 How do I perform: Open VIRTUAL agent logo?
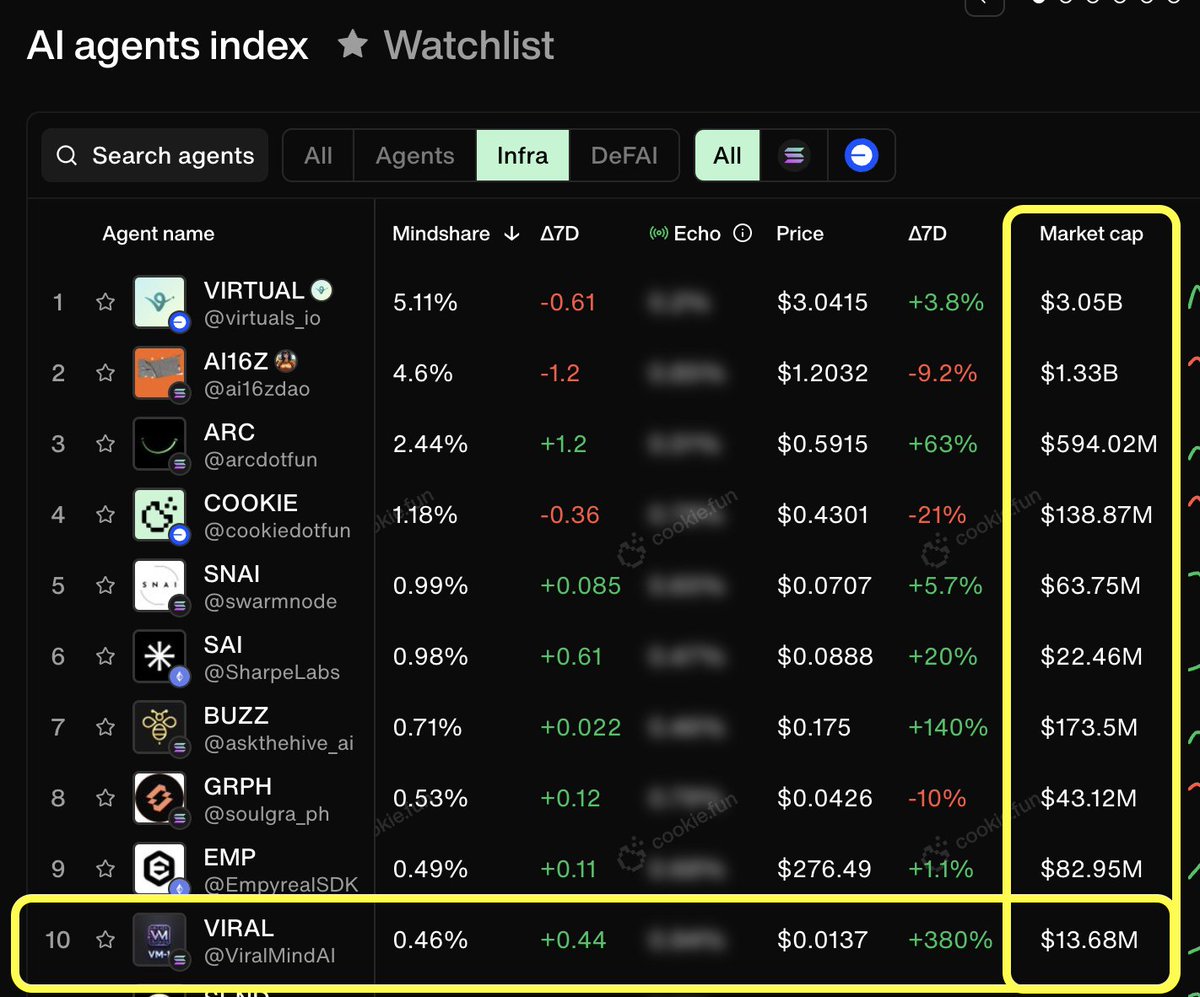(159, 302)
